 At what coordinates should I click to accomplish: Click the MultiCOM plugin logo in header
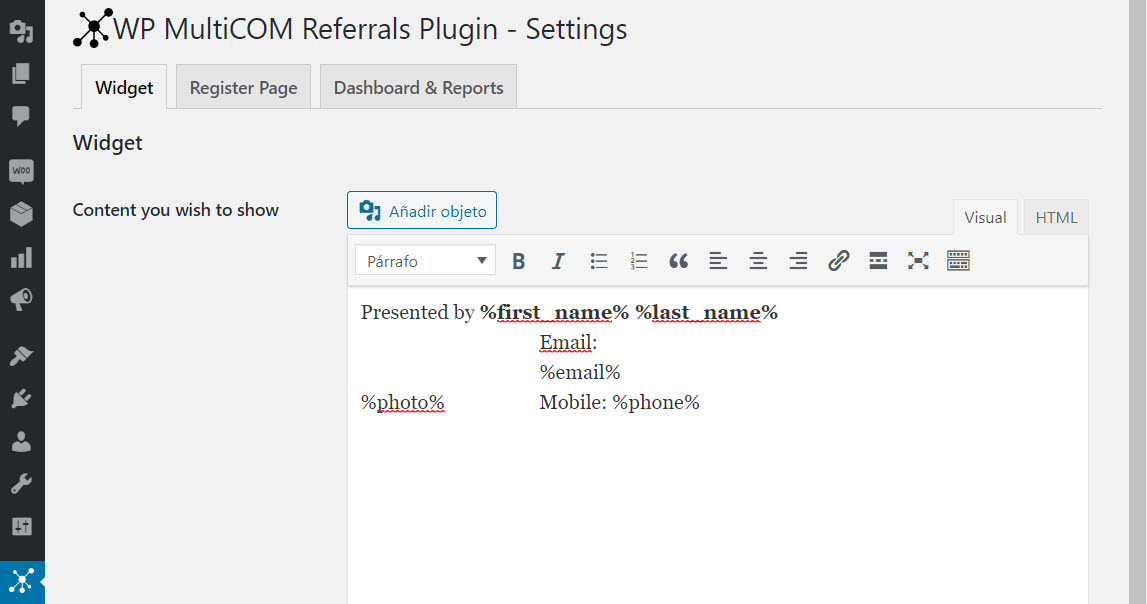coord(93,29)
